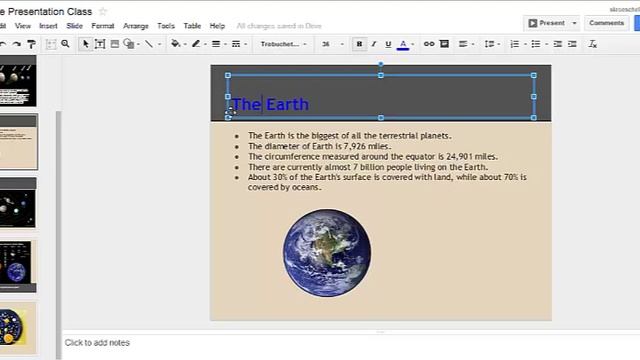Expand the text color dropdown arrow
640x360 pixels.
[413, 44]
